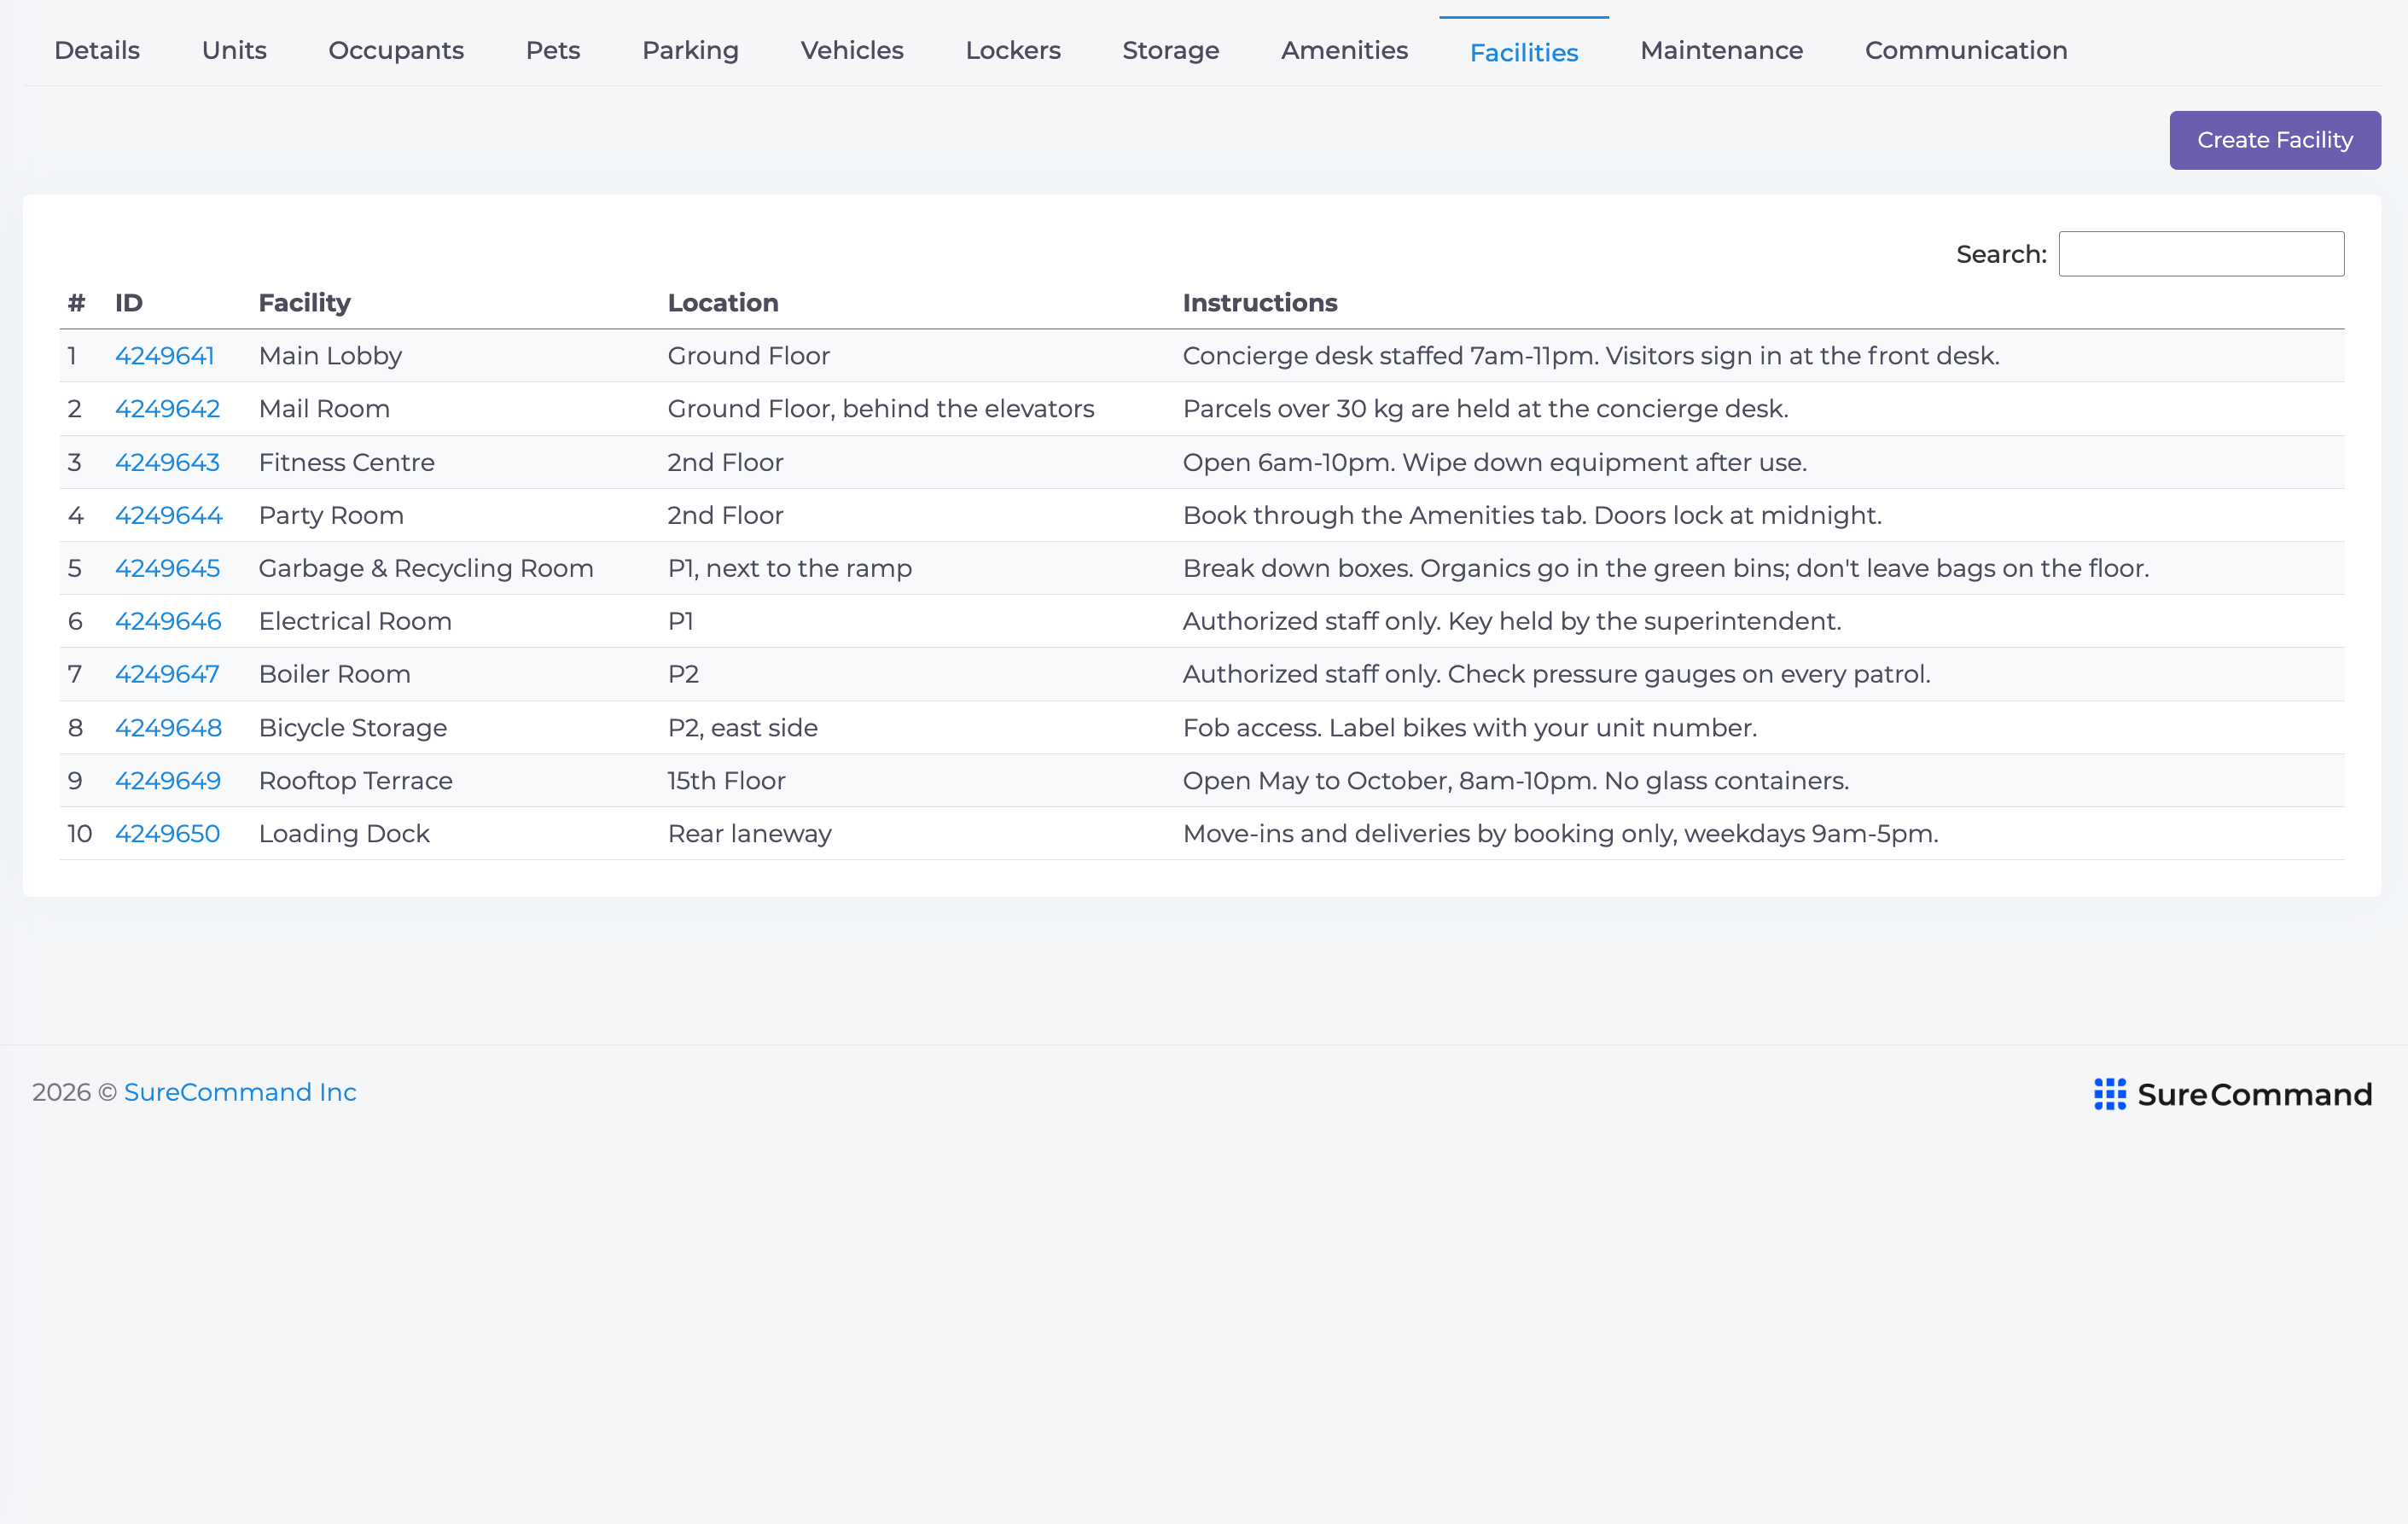Go to the Occupants tab
The width and height of the screenshot is (2408, 1524).
pyautogui.click(x=396, y=50)
